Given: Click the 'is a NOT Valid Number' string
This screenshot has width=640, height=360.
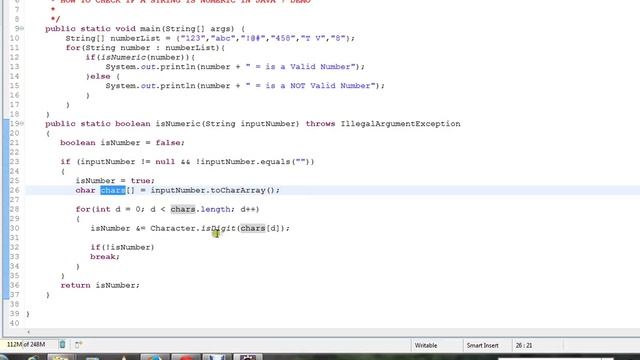Looking at the screenshot, I should [311, 86].
